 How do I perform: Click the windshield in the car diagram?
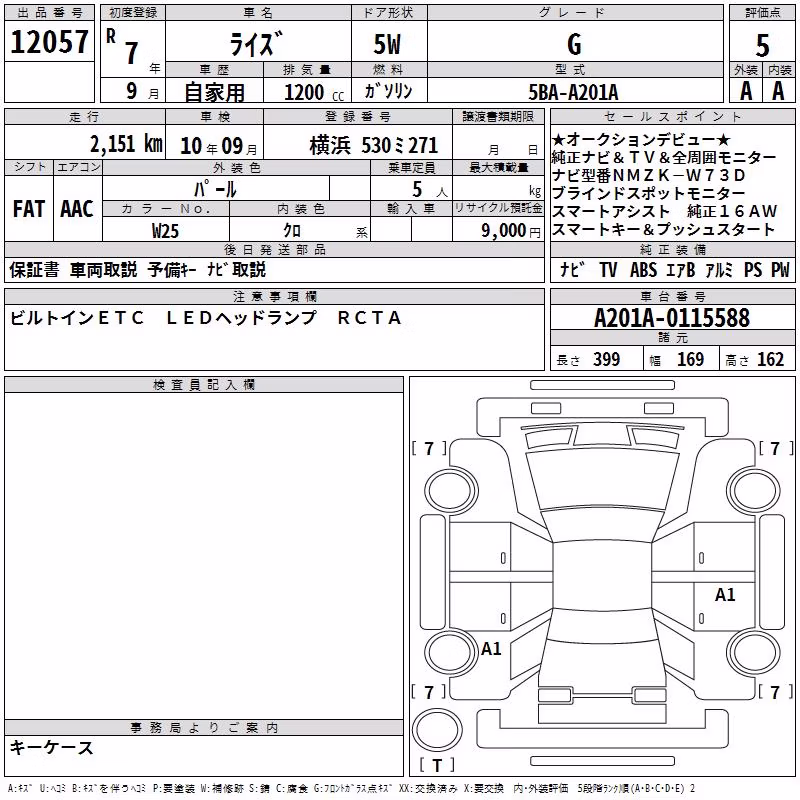click(602, 480)
